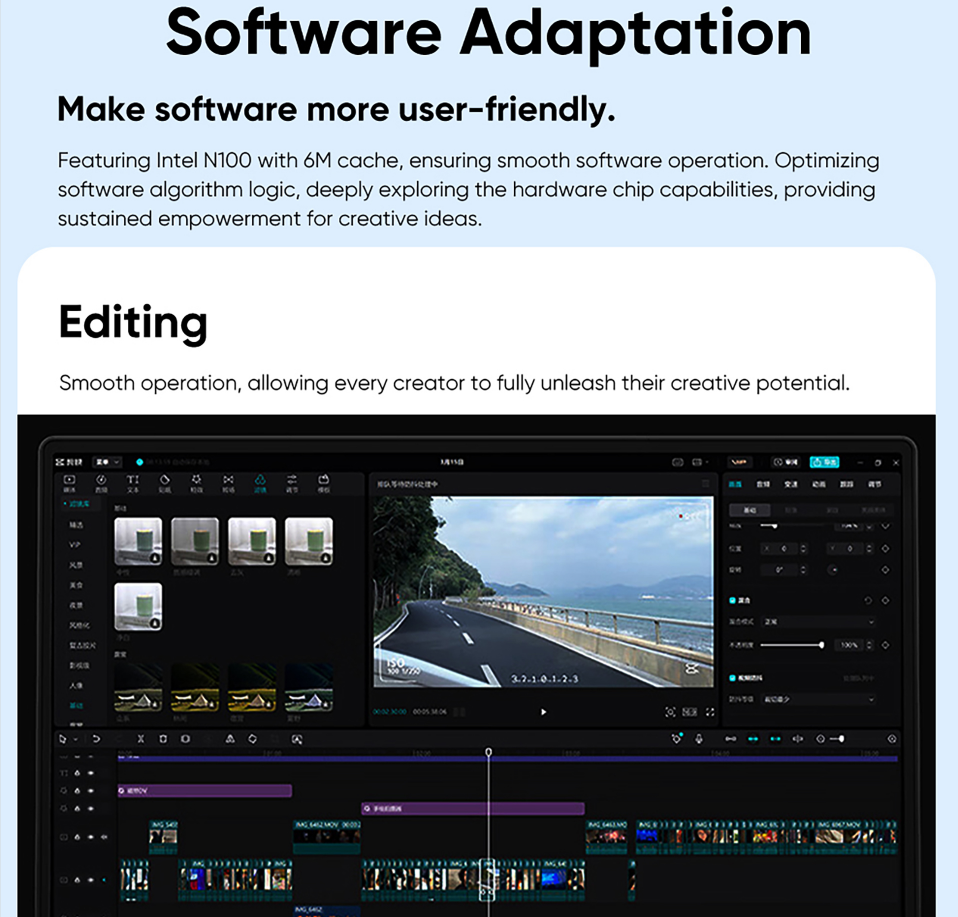Viewport: 958px width, 917px height.
Task: Expand the pointer tool dropdown arrow
Action: click(75, 739)
